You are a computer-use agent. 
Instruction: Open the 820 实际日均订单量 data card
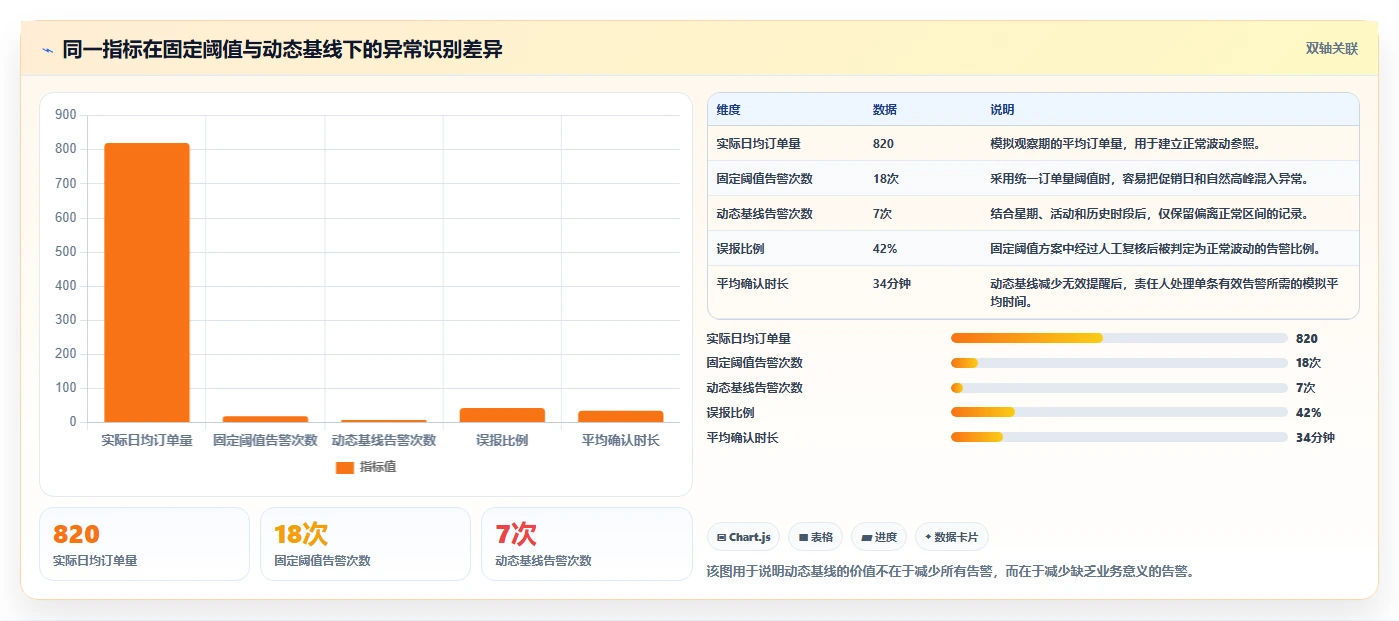pyautogui.click(x=144, y=544)
